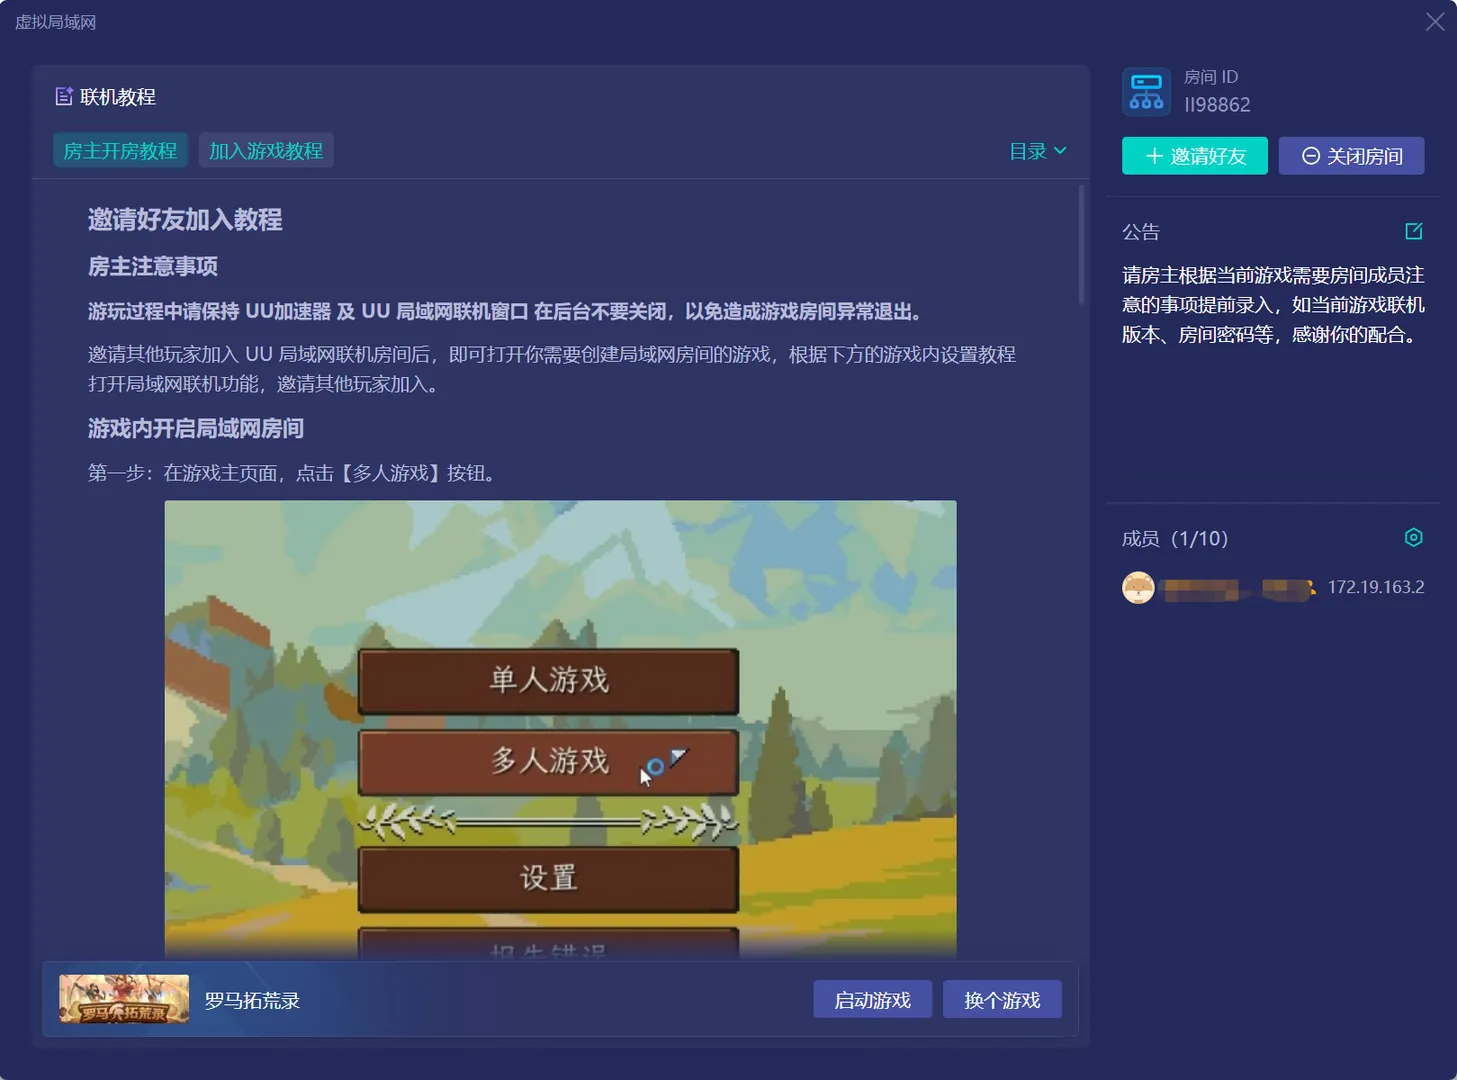
Task: Click the 换个游戏 button
Action: click(x=1002, y=1000)
